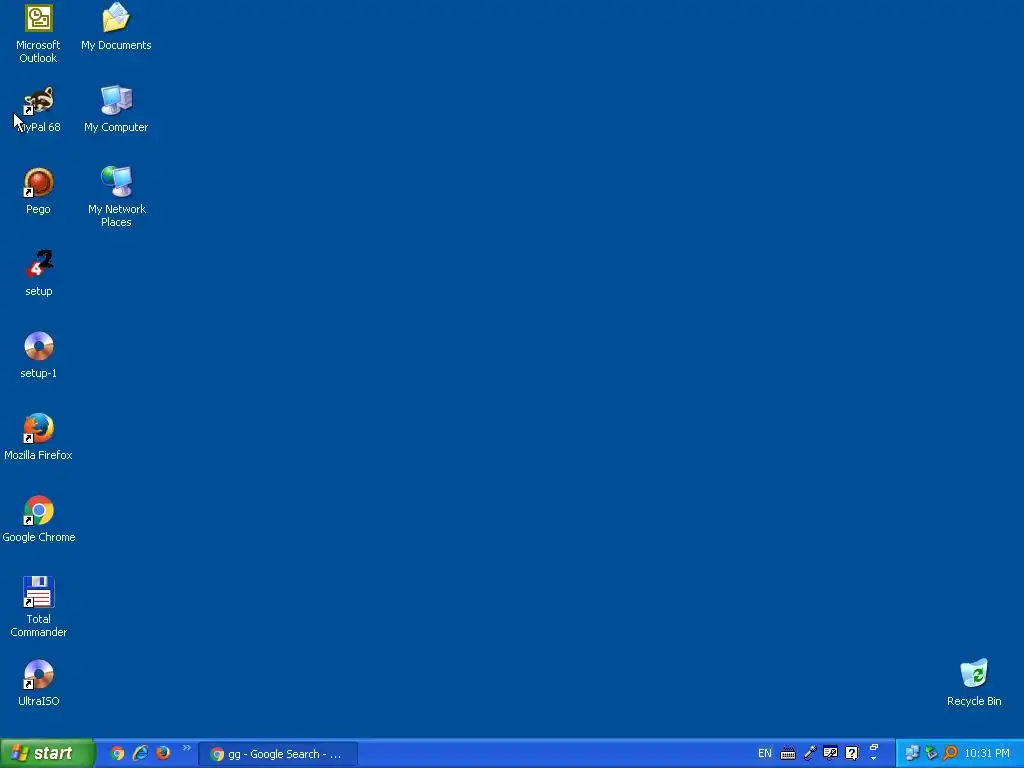
Task: Click the language bar keyboard icon
Action: pos(788,754)
